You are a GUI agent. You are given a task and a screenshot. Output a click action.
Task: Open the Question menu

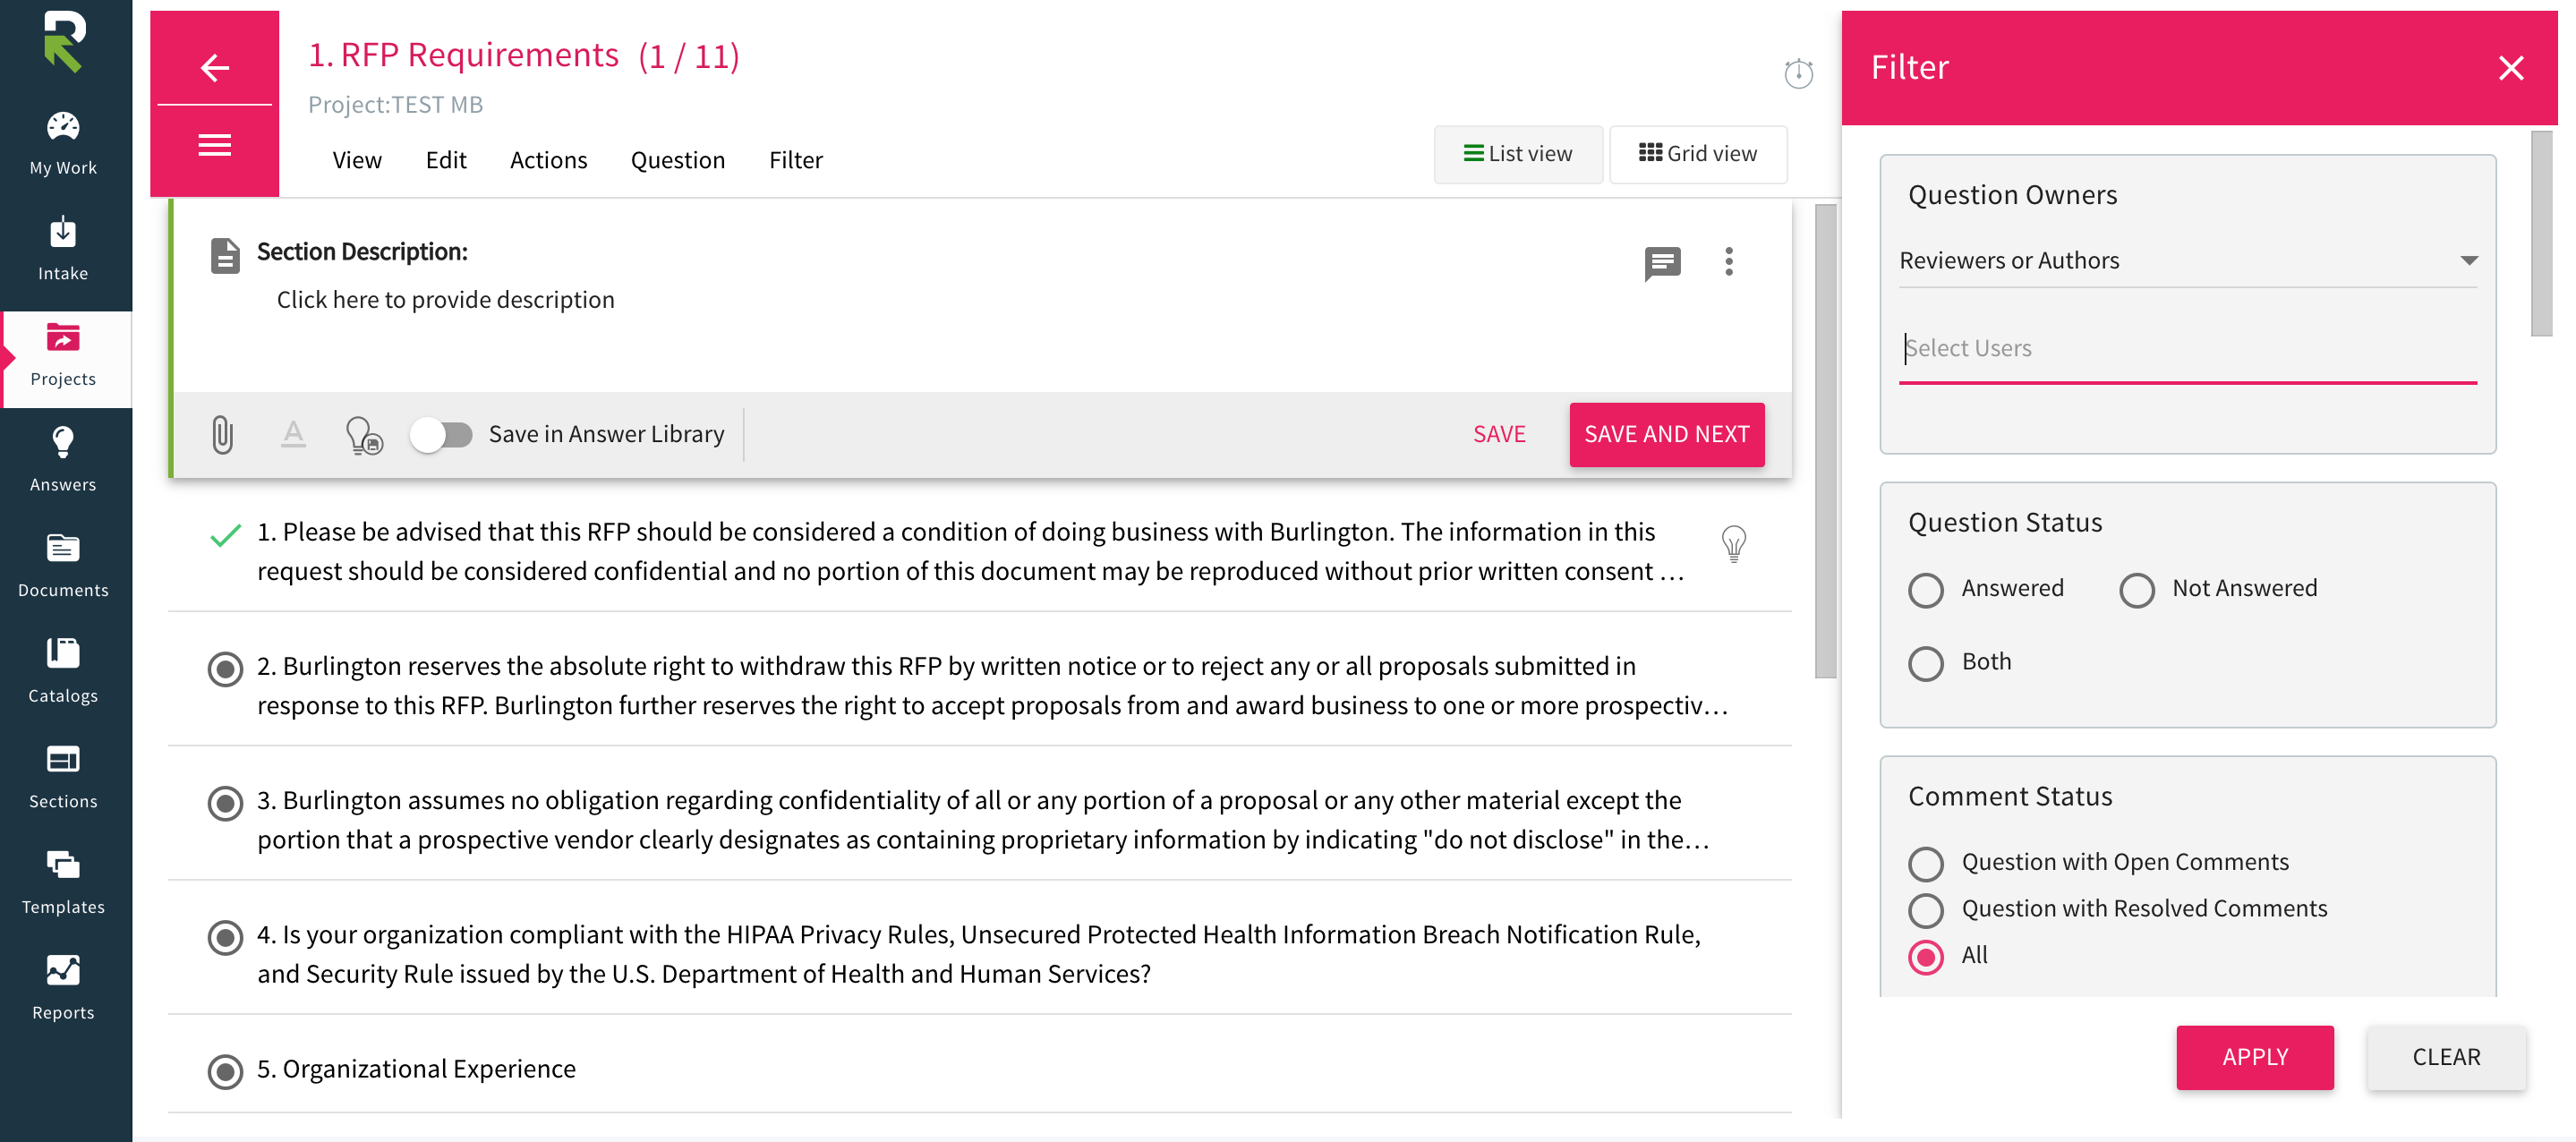[677, 160]
